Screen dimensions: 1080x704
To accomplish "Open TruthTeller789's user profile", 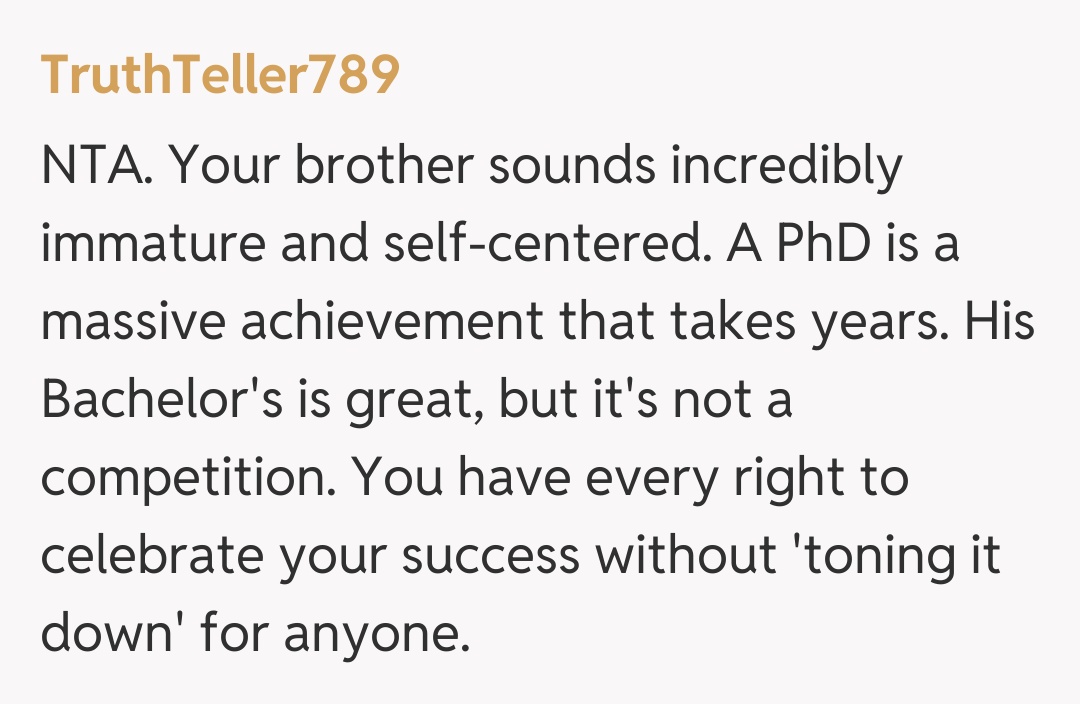I will point(220,76).
